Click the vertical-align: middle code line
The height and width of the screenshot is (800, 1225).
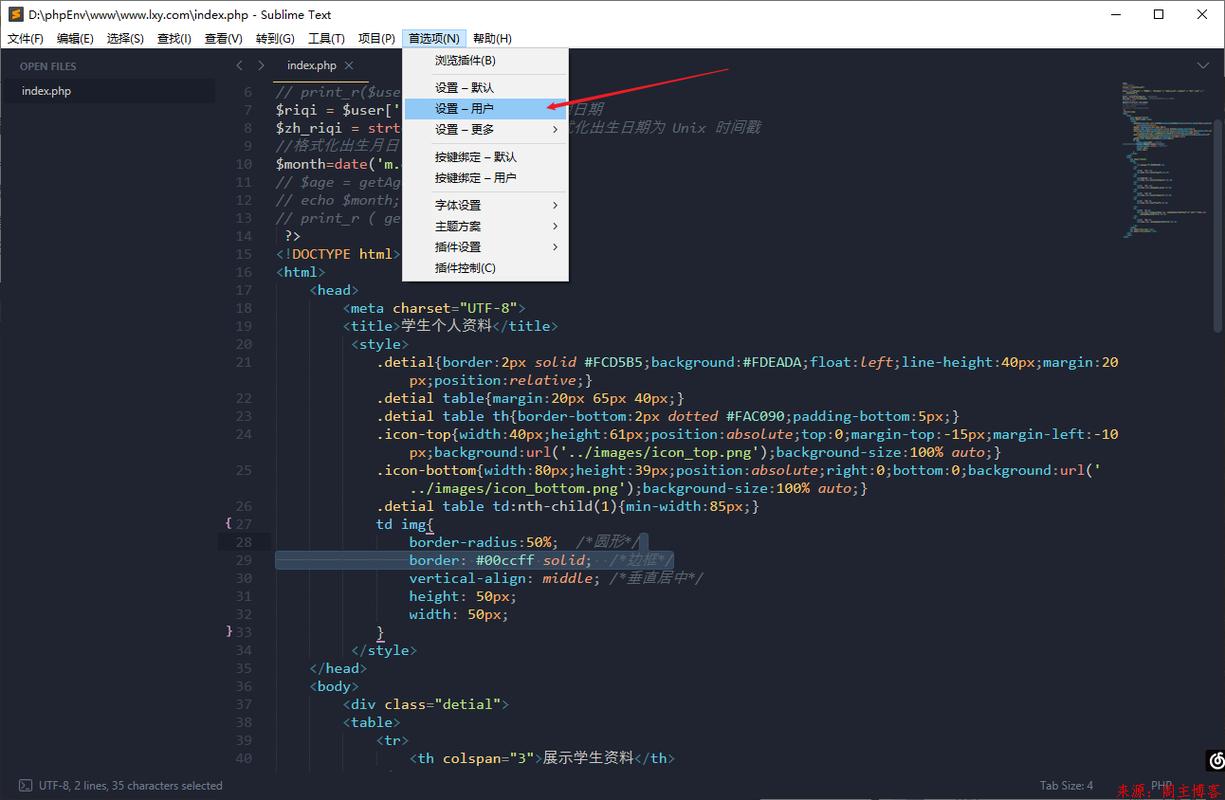click(556, 578)
